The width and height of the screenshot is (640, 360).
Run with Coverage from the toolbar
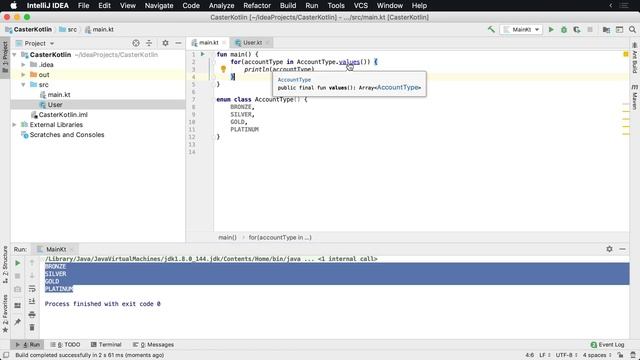click(577, 29)
